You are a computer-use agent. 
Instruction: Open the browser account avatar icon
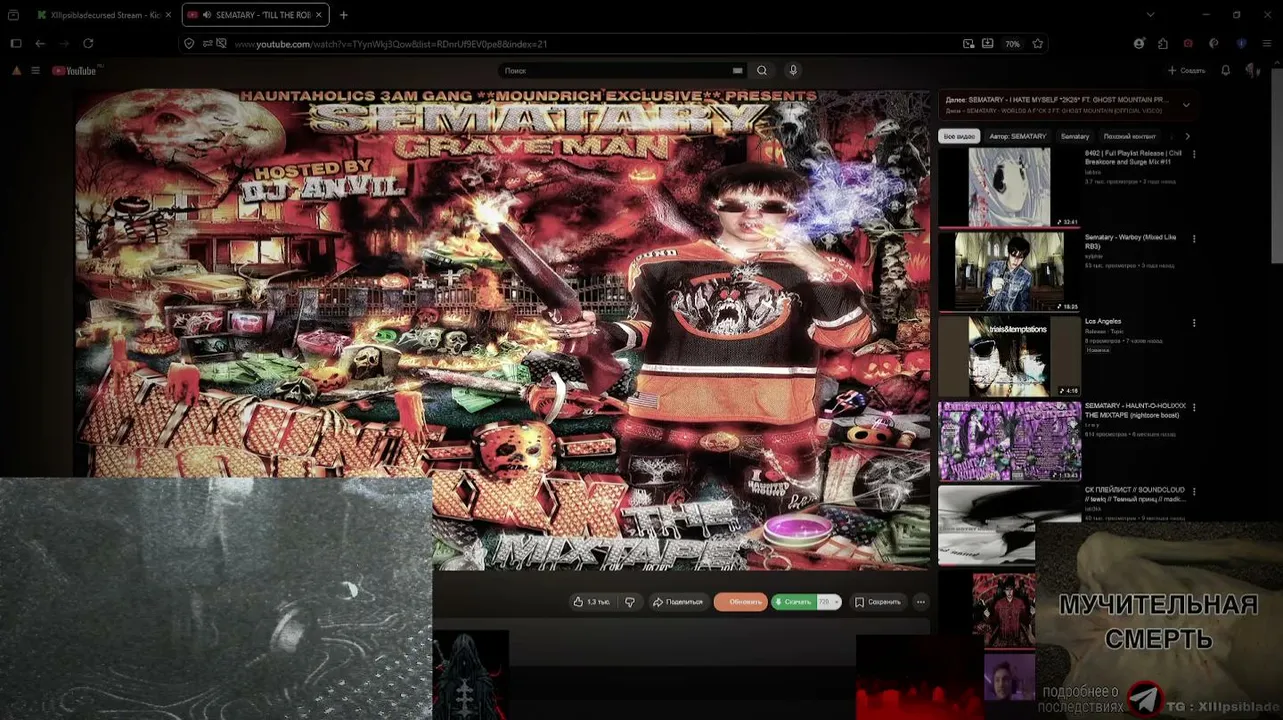coord(1139,44)
